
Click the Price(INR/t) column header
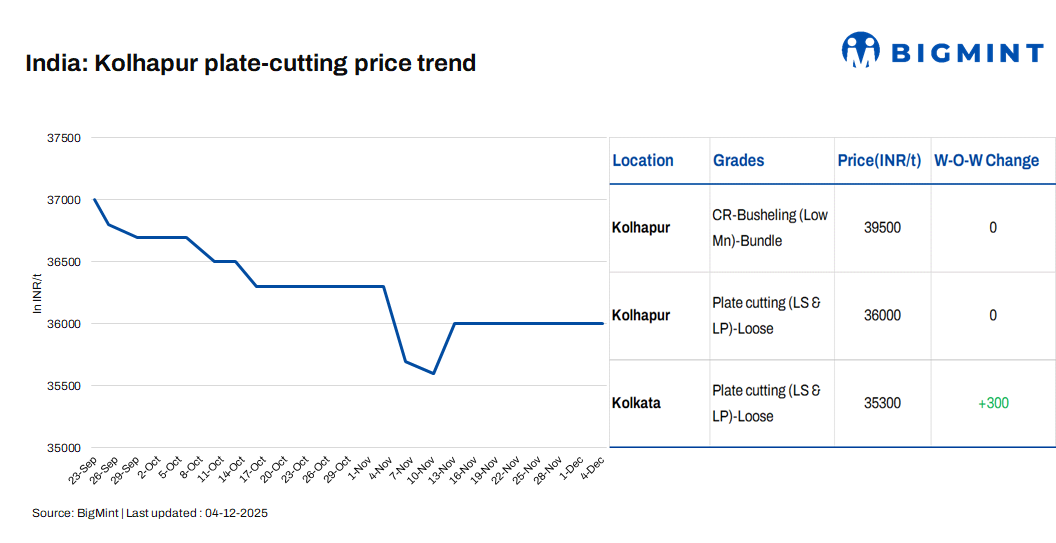point(879,161)
